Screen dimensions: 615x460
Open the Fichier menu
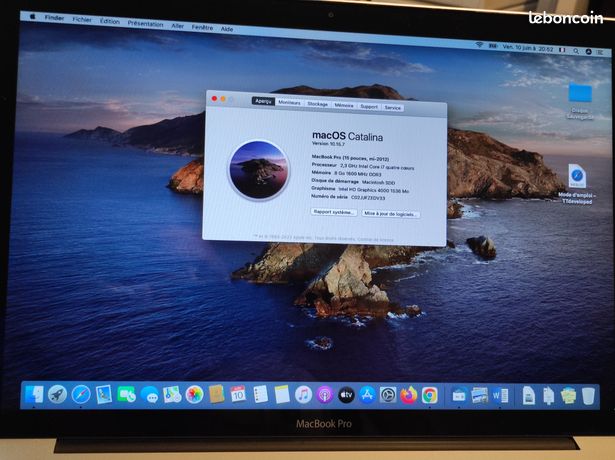(82, 19)
